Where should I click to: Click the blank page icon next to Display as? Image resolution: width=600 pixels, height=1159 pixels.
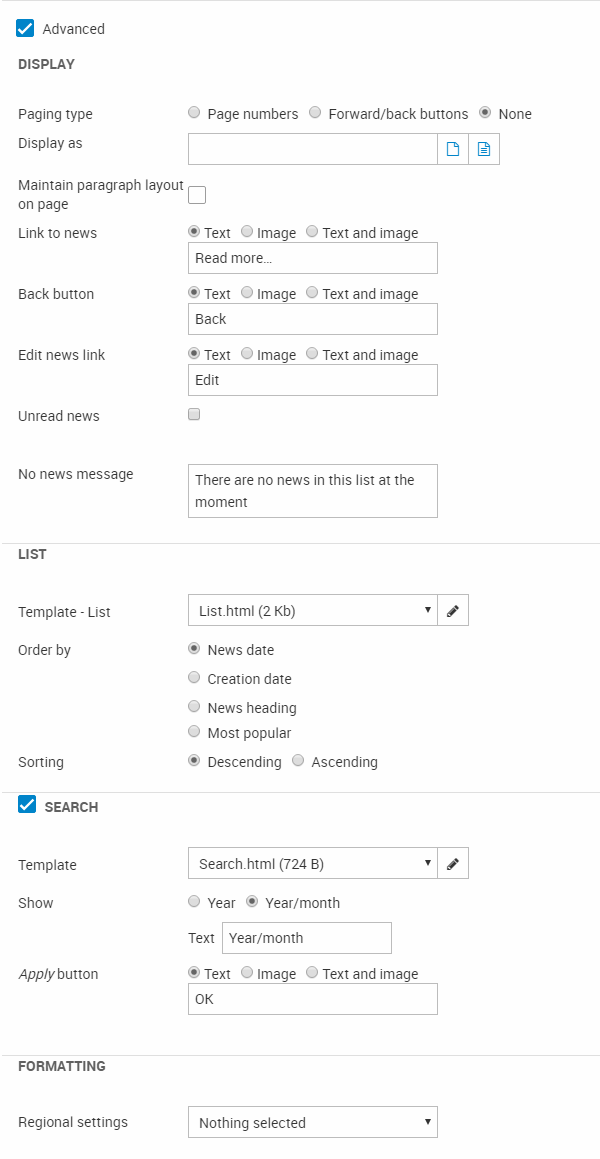[x=453, y=149]
